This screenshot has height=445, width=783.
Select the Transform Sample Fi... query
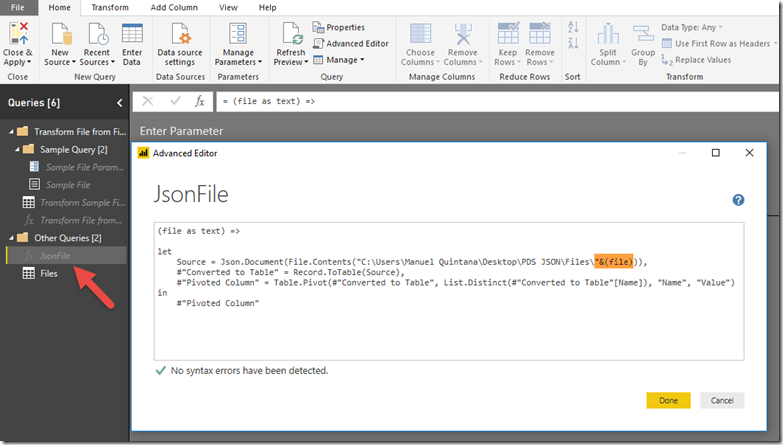73,203
